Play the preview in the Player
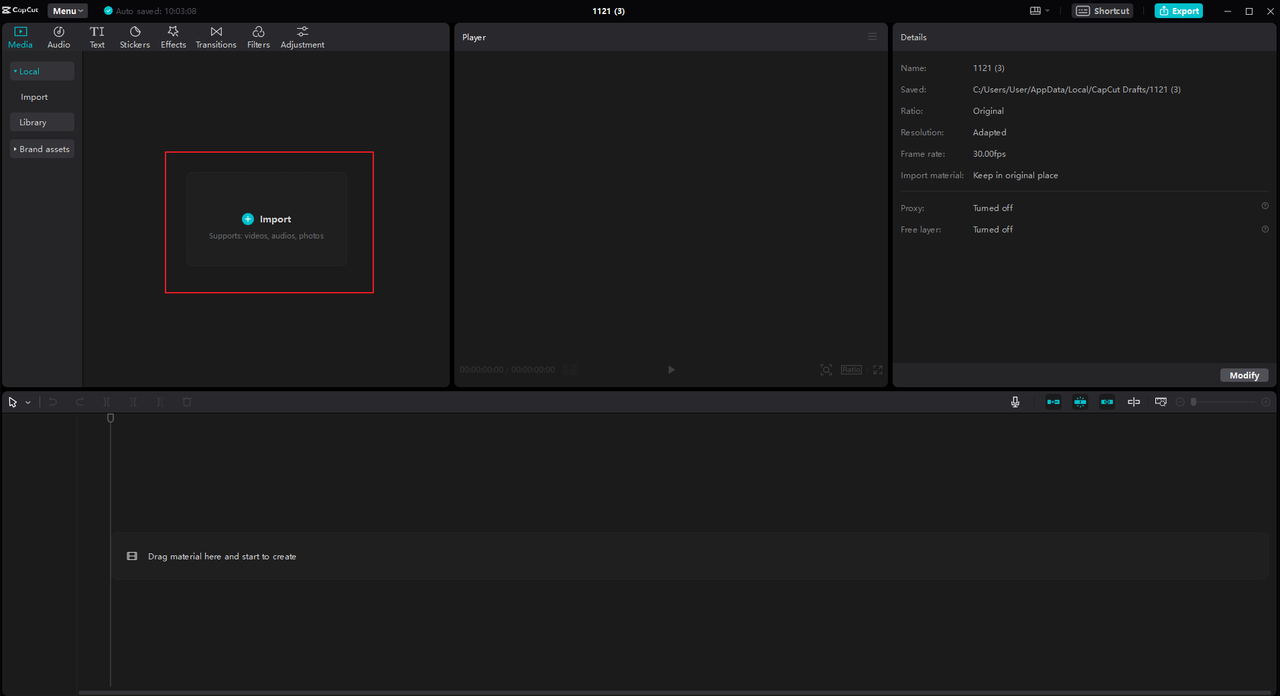Viewport: 1280px width, 696px height. click(671, 370)
